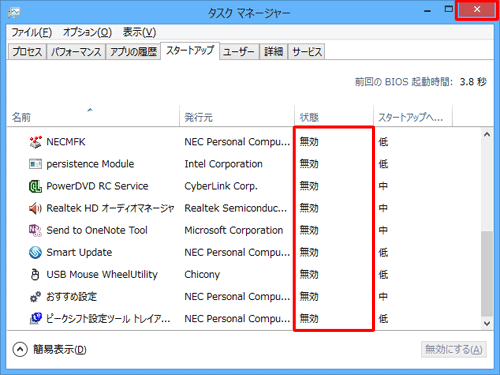
Task: Open the 表示(V) menu
Action: click(139, 32)
